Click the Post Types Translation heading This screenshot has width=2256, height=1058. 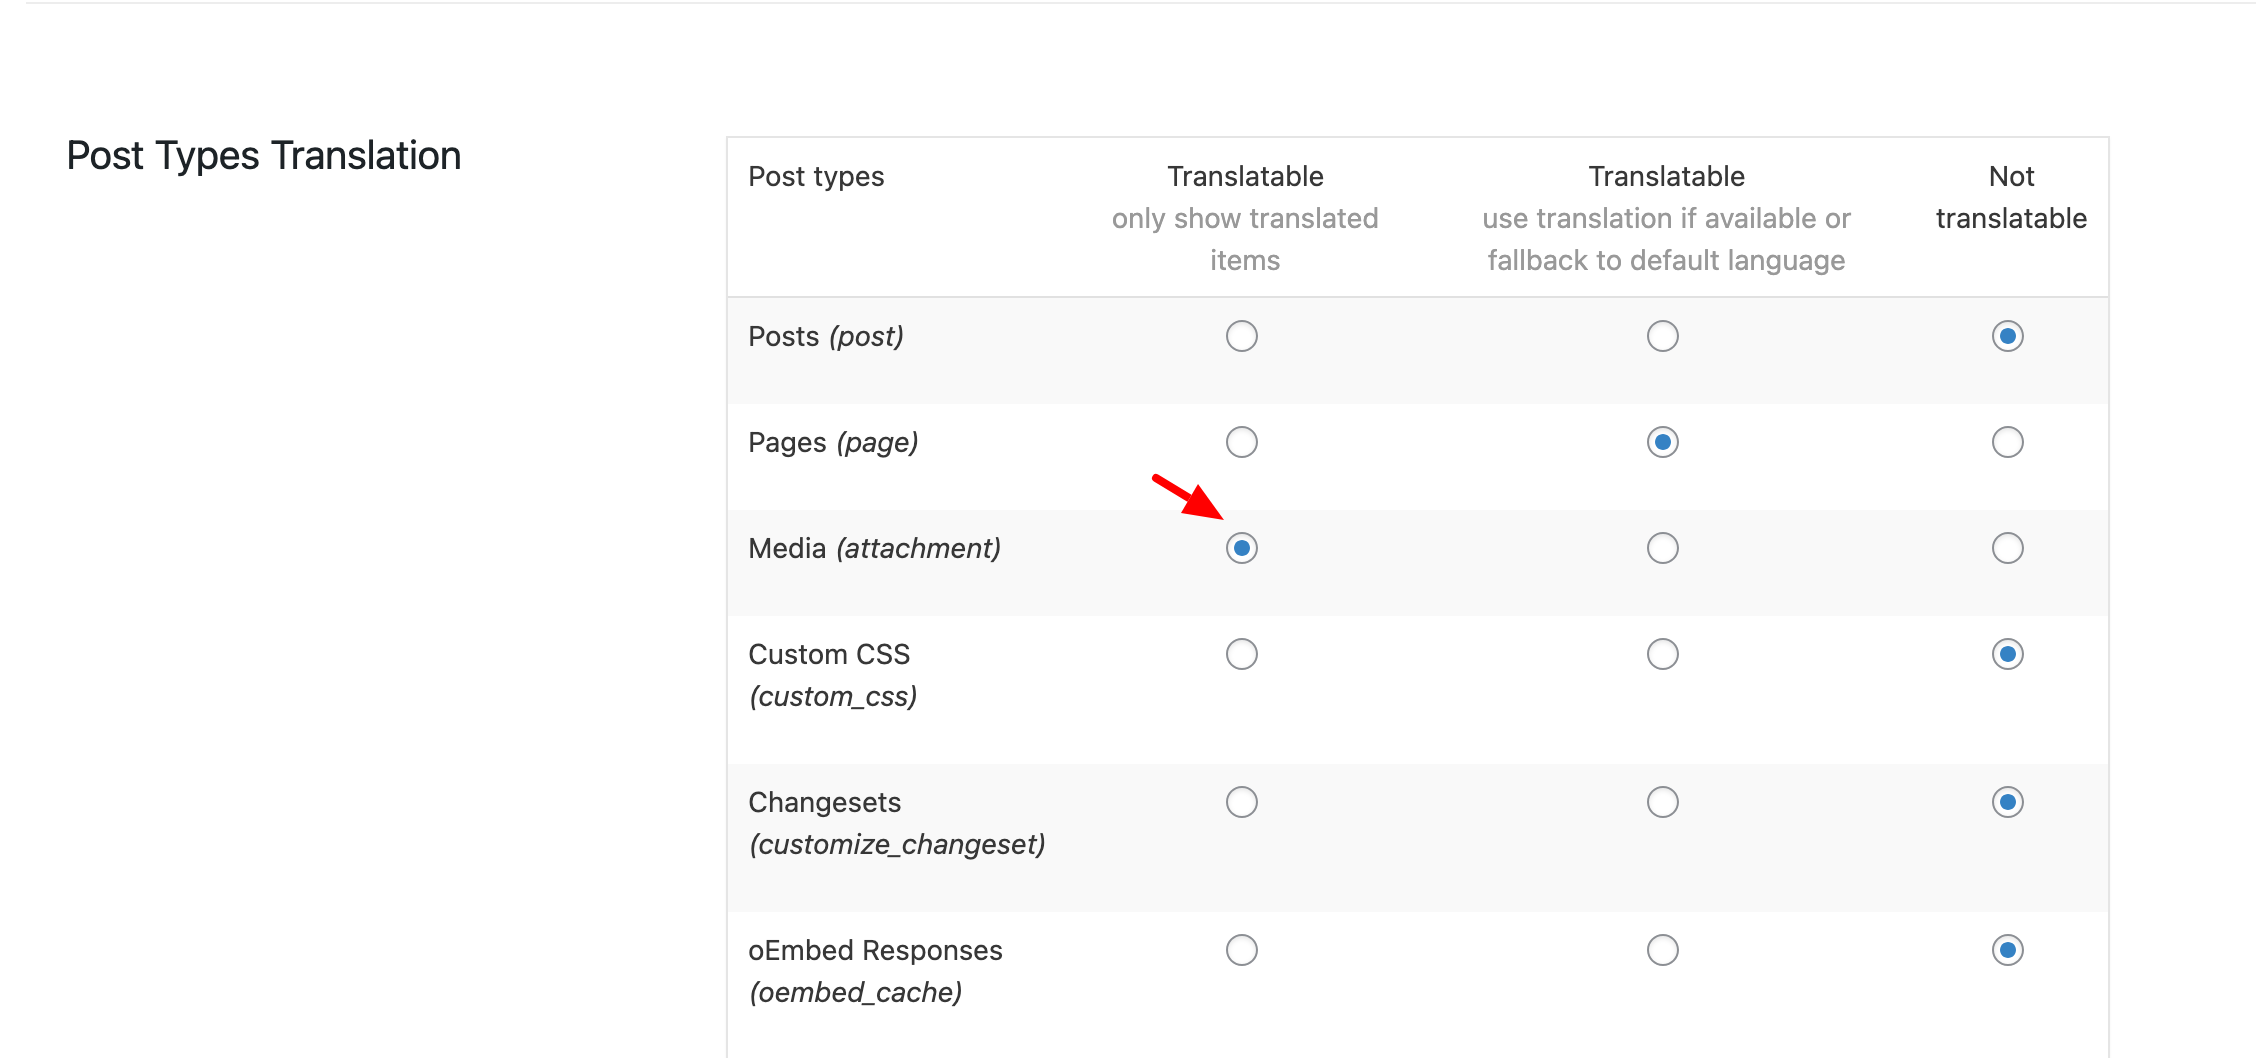point(264,157)
